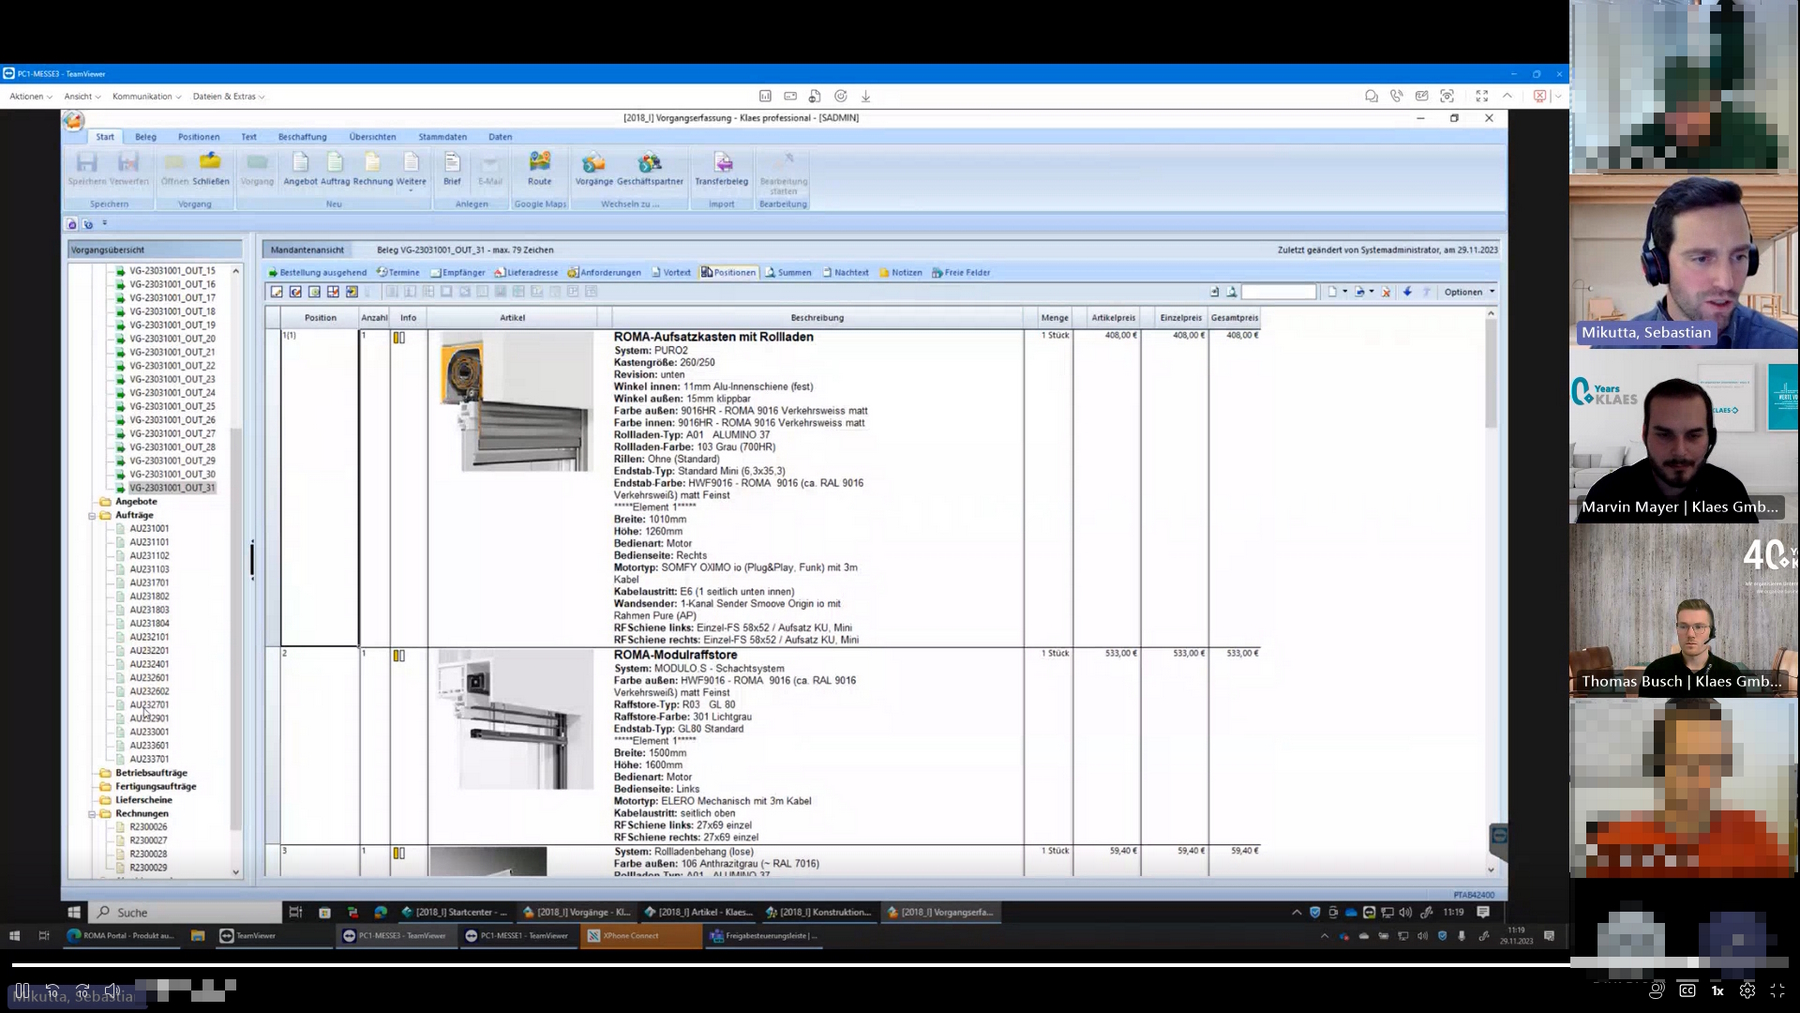Image resolution: width=1800 pixels, height=1013 pixels.
Task: Open [2018_I] Startcenter taskbar item
Action: tap(455, 912)
